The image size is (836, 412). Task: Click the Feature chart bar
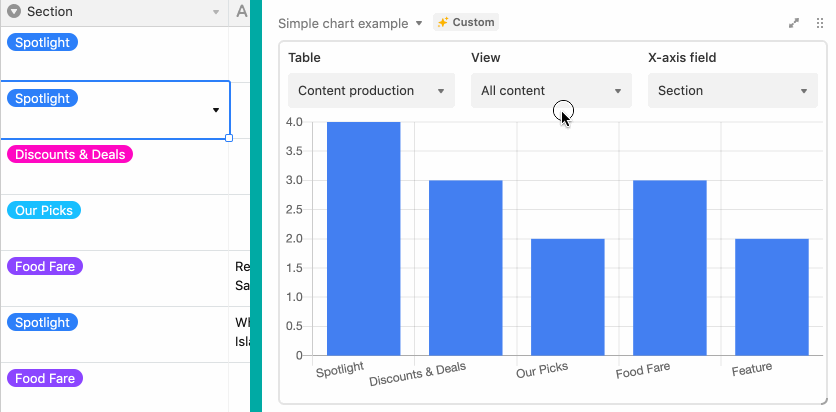[772, 297]
